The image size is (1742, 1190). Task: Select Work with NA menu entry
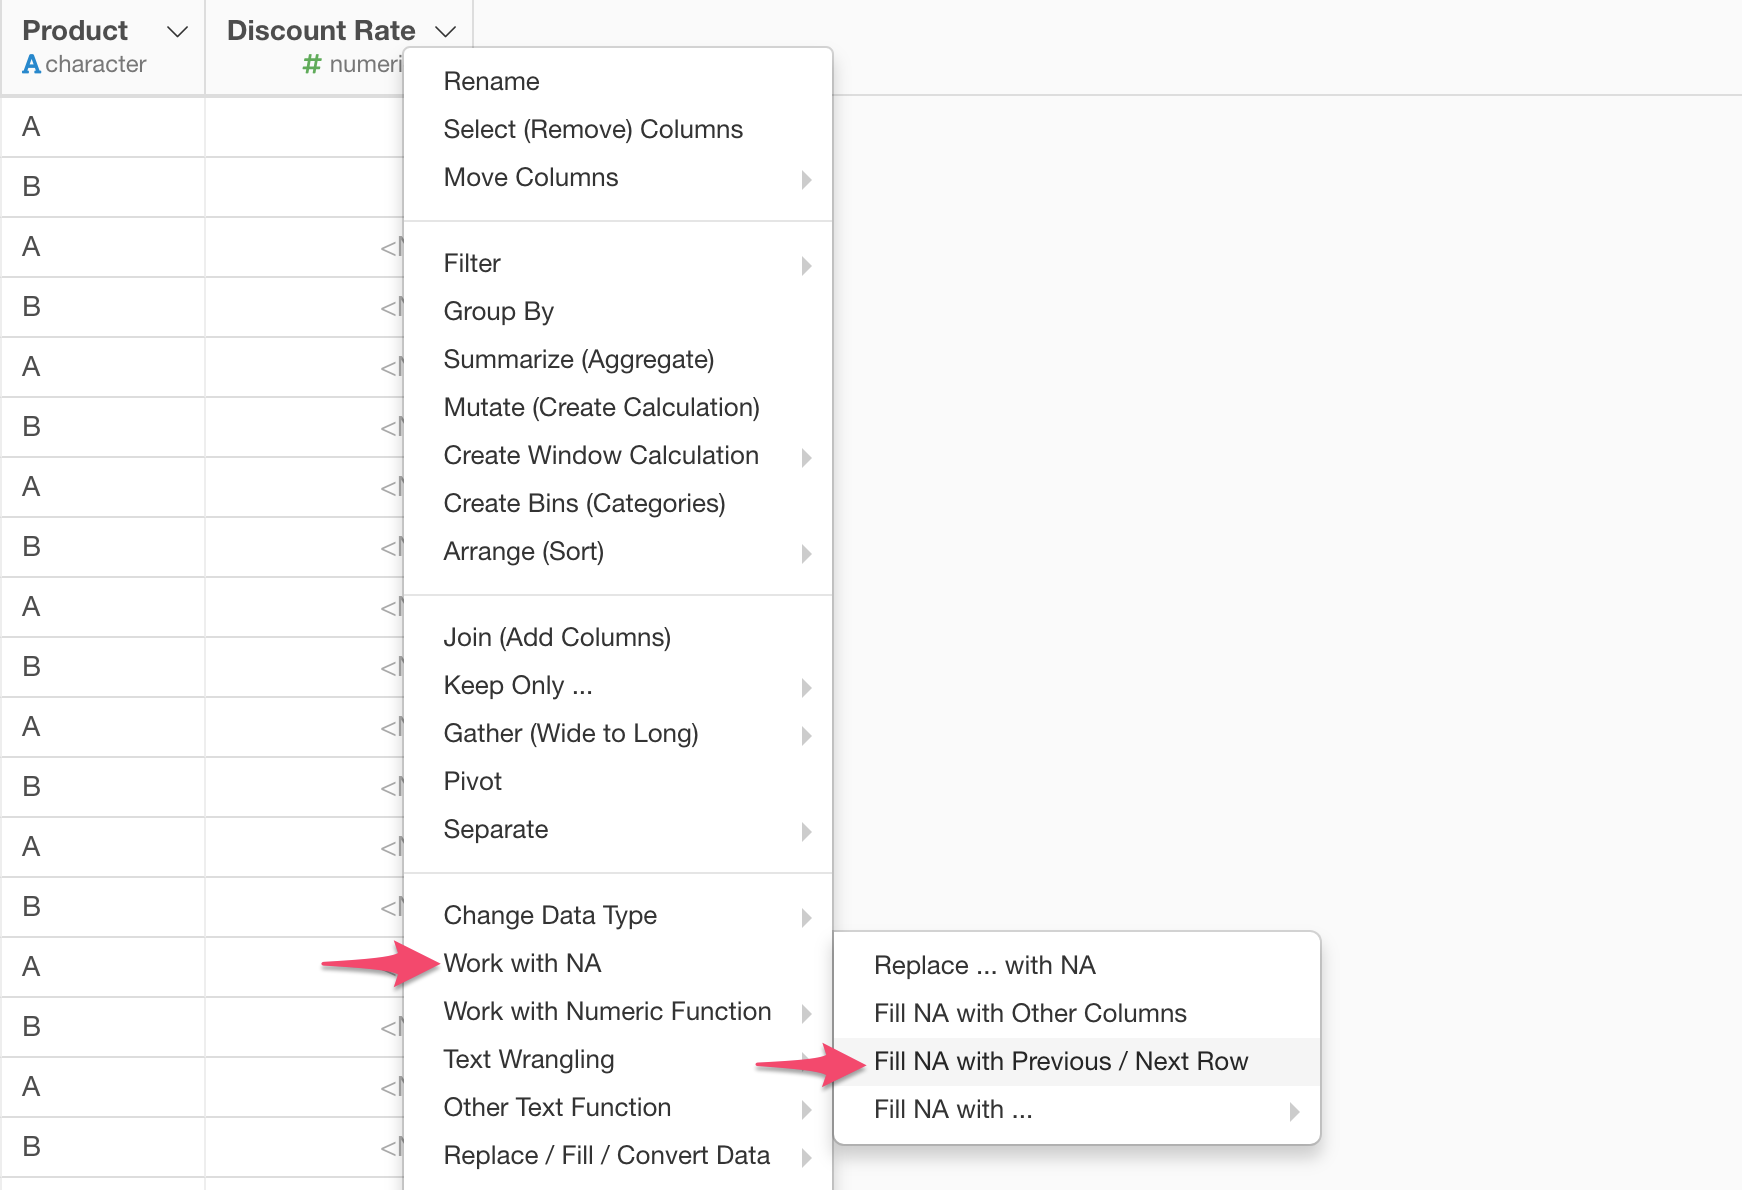click(x=522, y=963)
